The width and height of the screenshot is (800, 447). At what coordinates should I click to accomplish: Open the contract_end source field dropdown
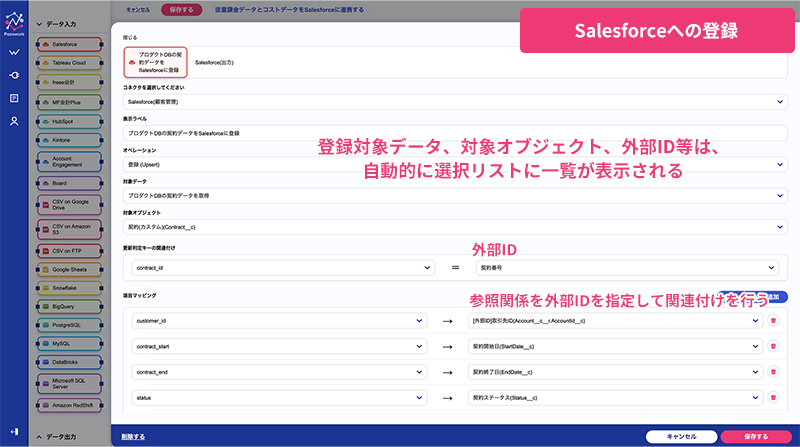coord(279,371)
